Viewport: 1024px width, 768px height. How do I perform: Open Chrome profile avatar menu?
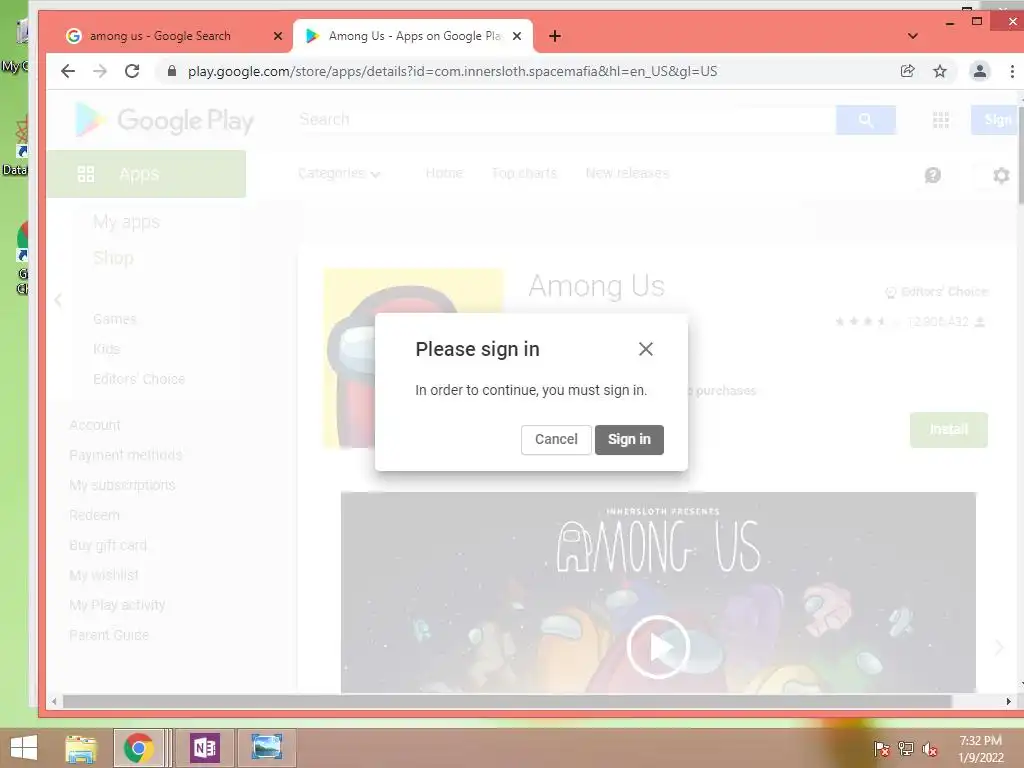click(980, 71)
